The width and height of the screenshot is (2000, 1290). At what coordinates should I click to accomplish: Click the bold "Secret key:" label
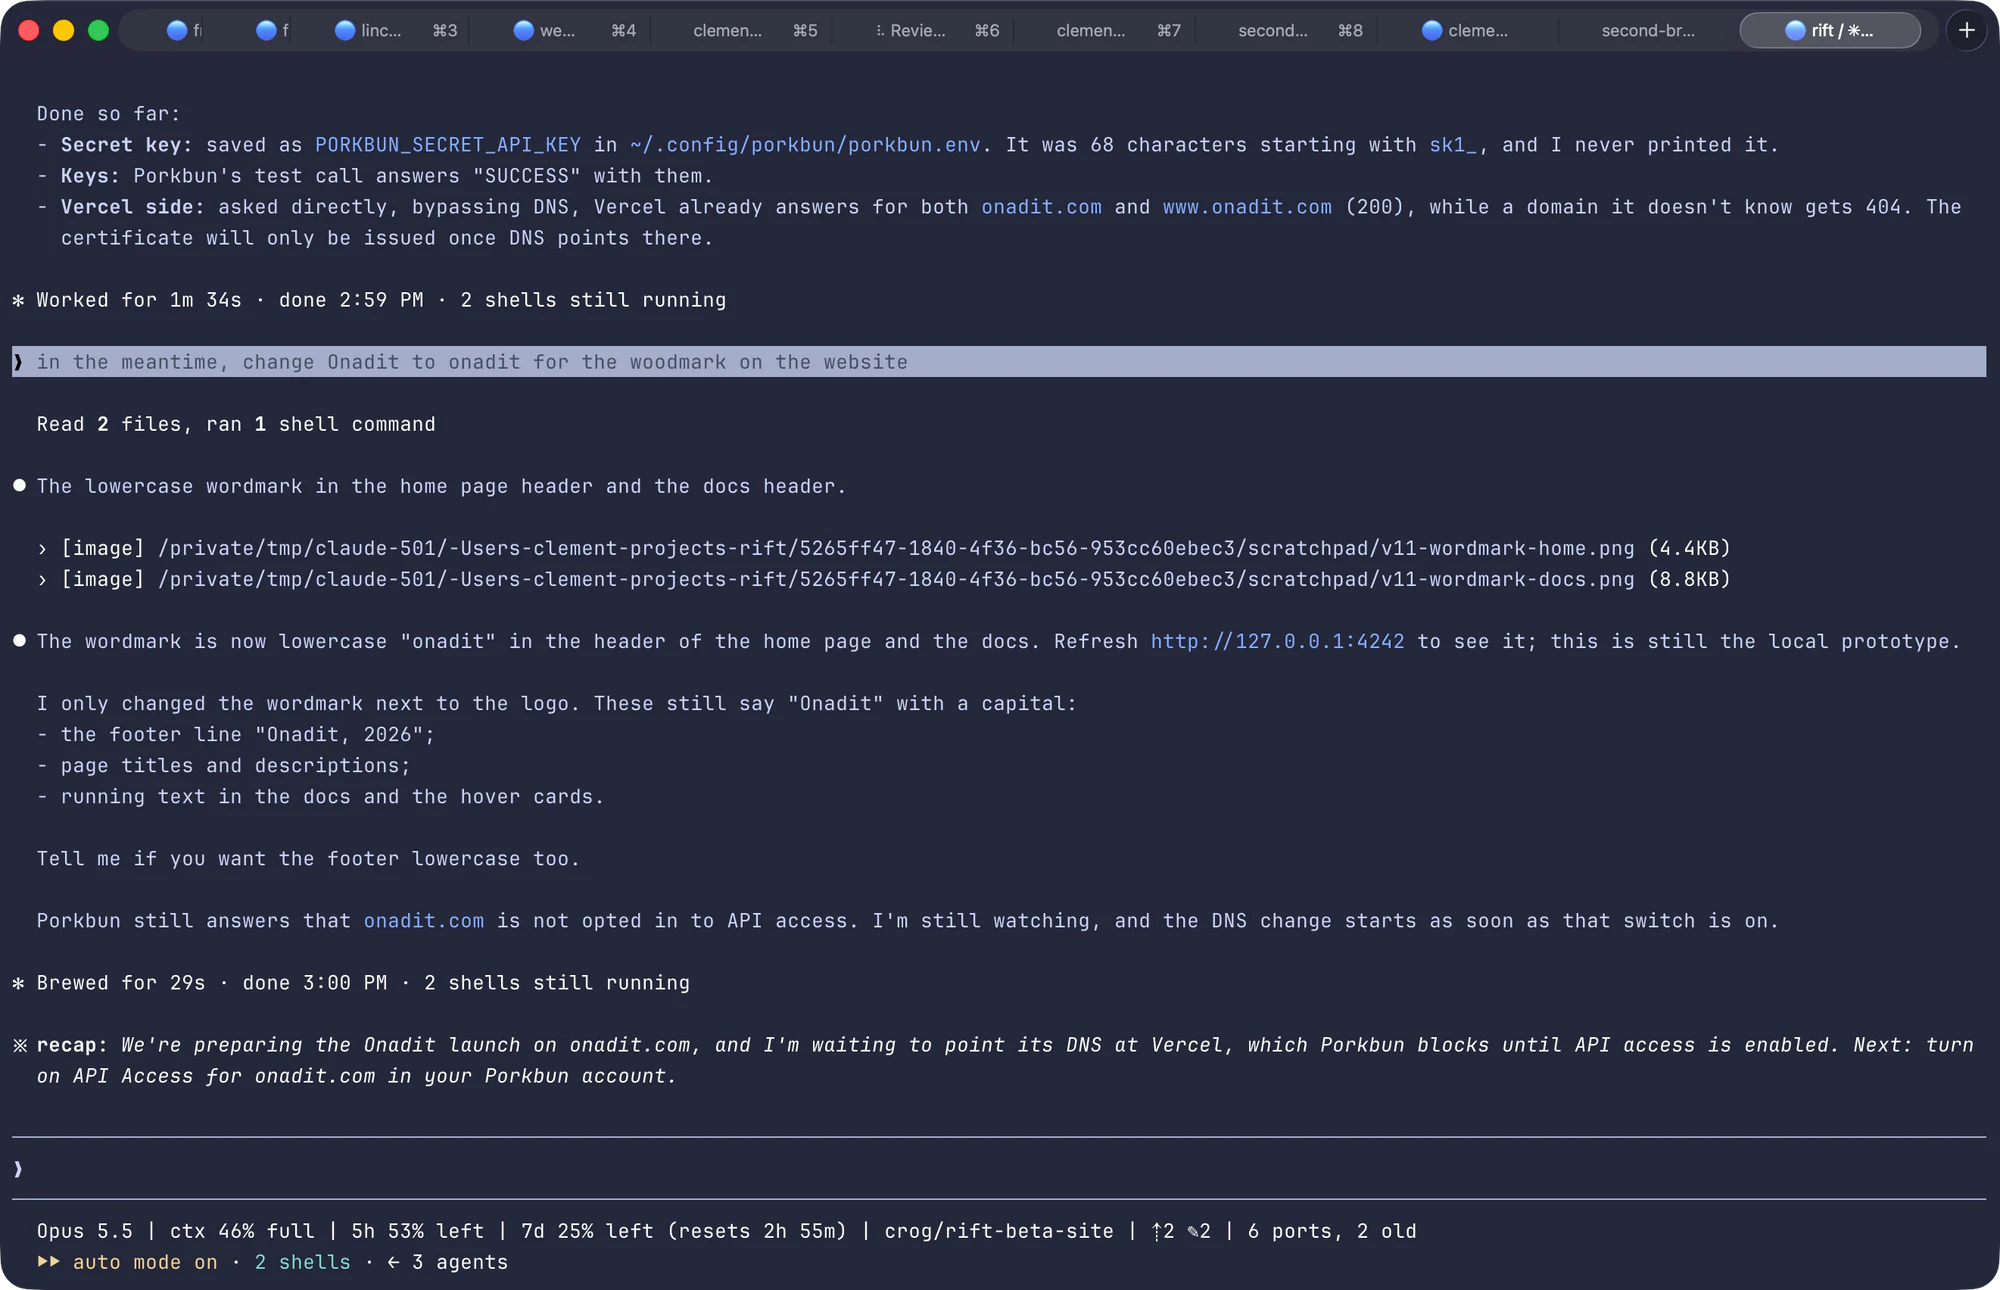(x=127, y=145)
